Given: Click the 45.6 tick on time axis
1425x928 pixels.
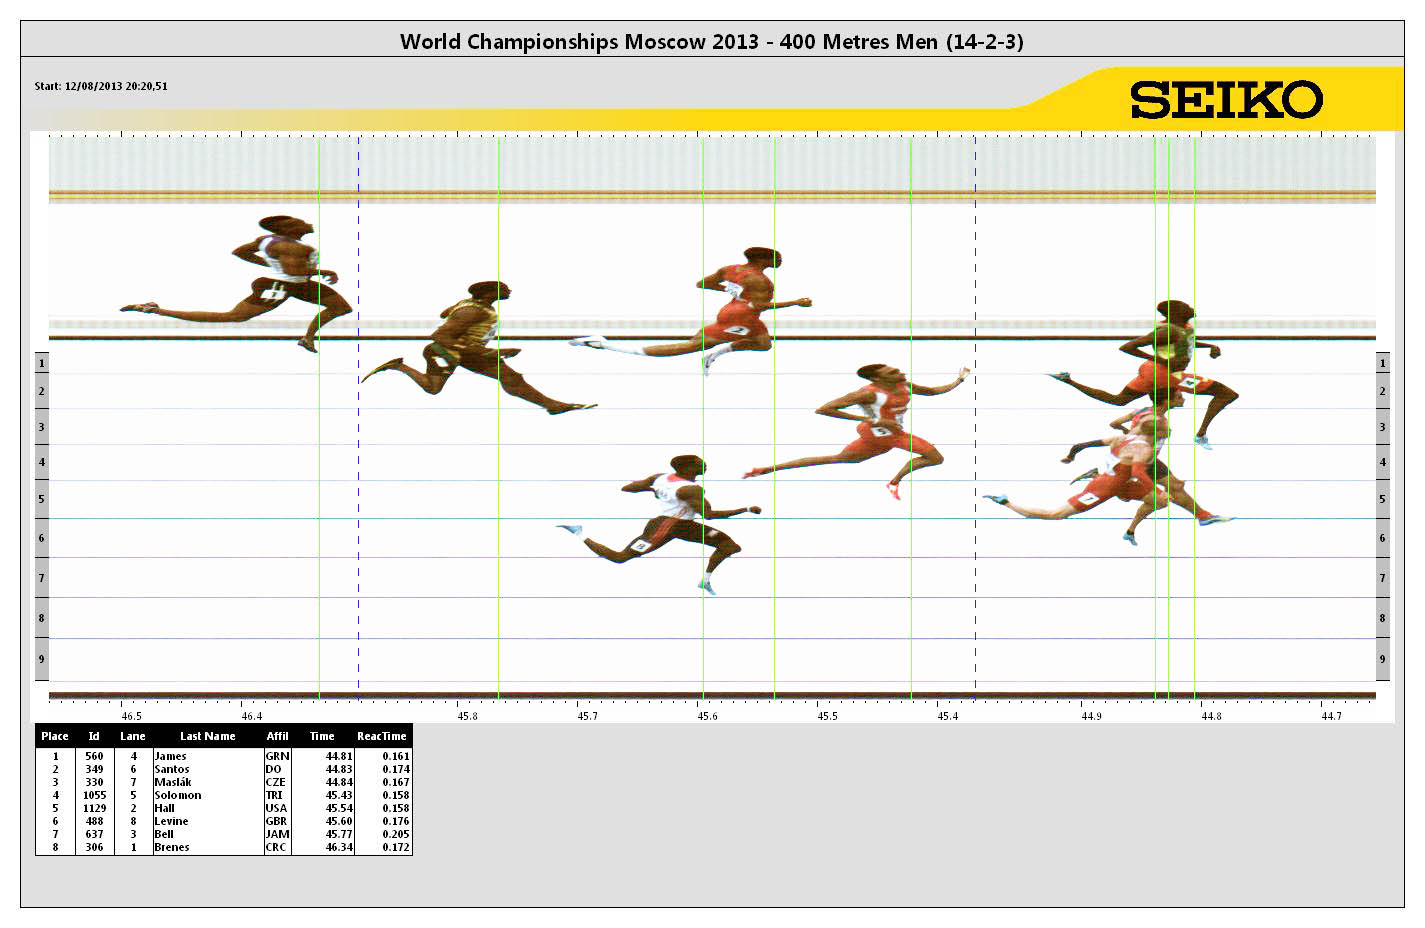Looking at the screenshot, I should 707,716.
